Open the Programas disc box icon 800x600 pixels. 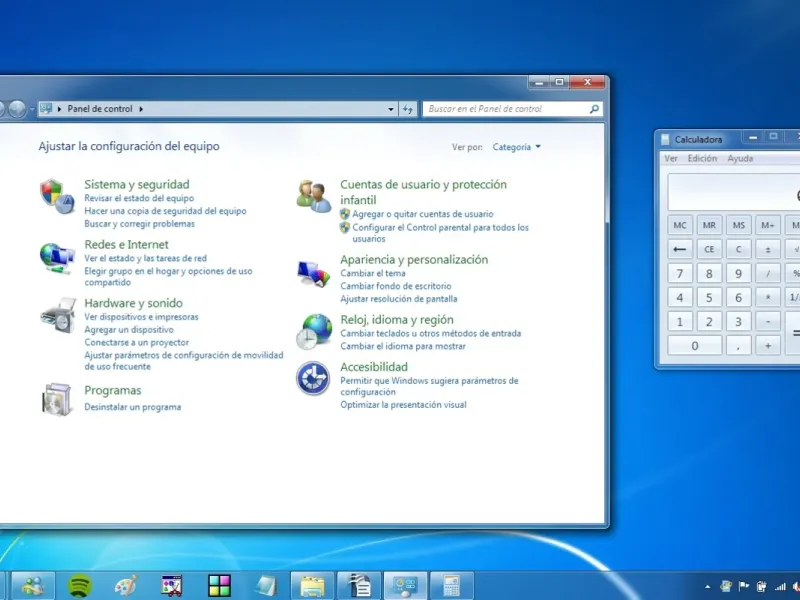coord(56,399)
